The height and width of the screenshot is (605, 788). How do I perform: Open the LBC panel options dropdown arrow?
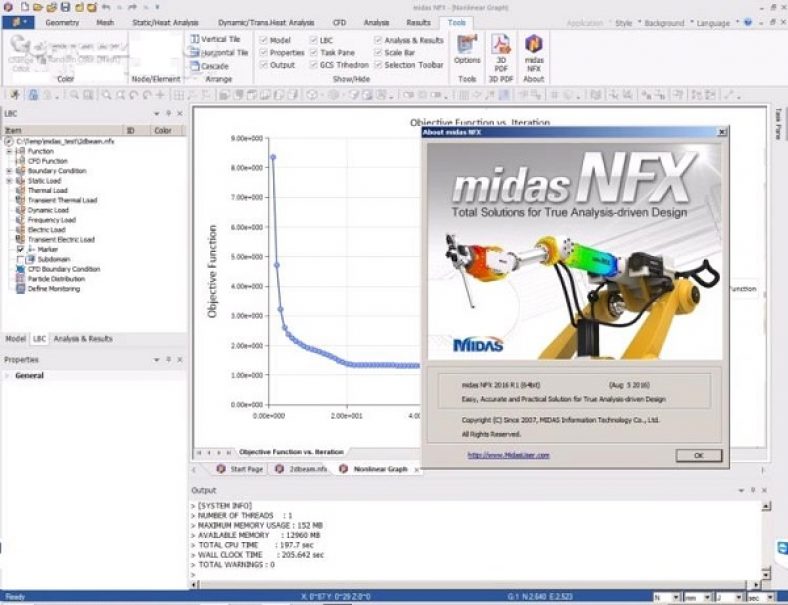coord(157,114)
